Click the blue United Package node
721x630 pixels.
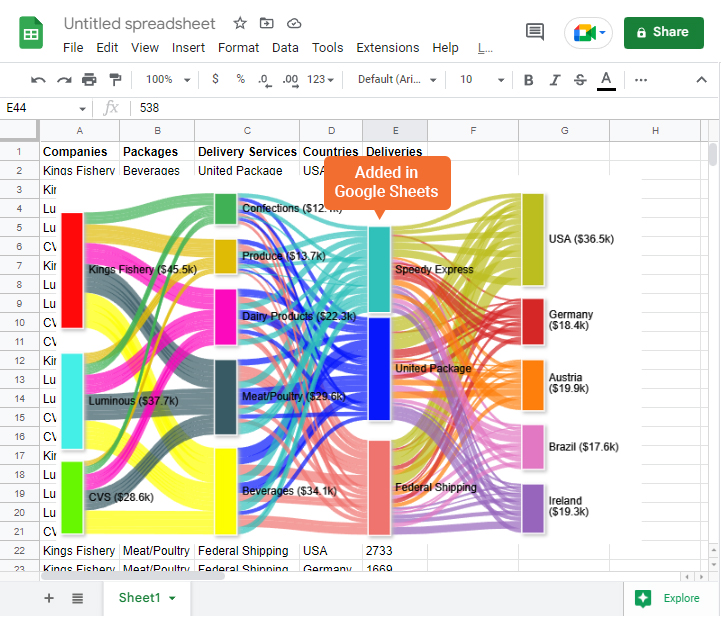coord(379,369)
